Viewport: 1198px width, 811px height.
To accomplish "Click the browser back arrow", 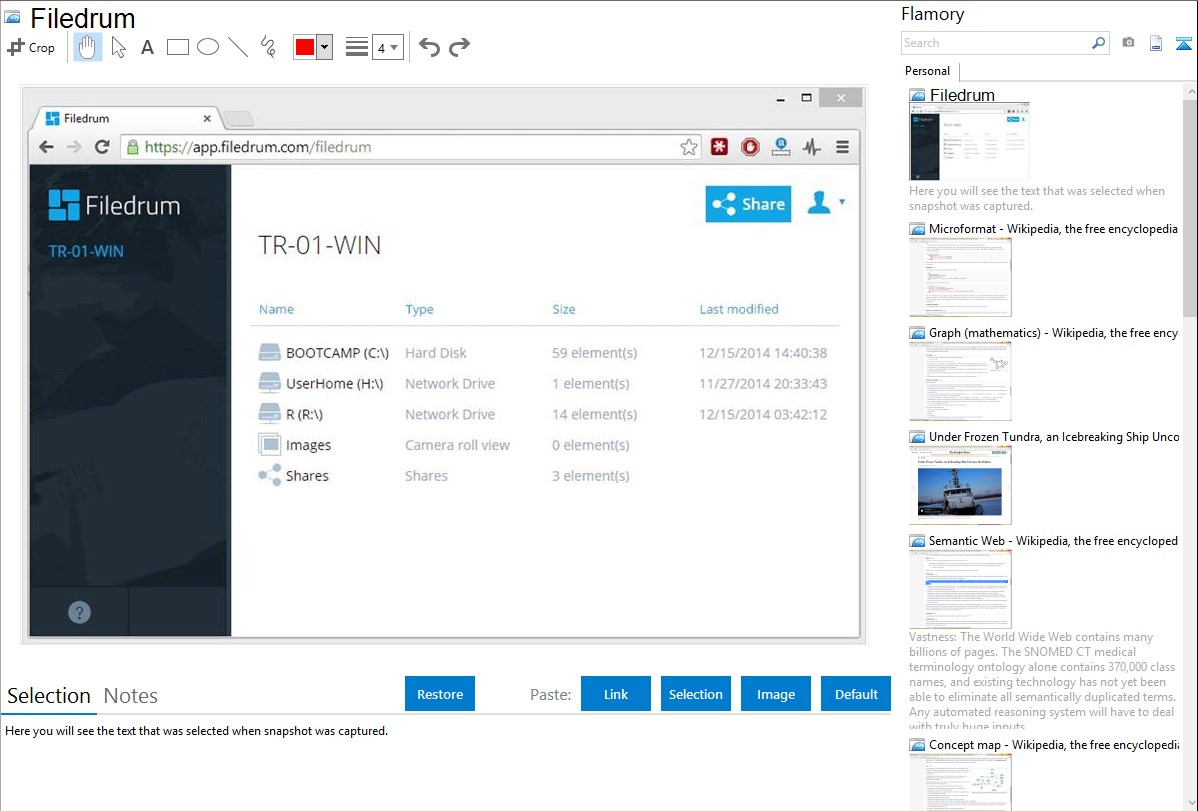I will [47, 147].
